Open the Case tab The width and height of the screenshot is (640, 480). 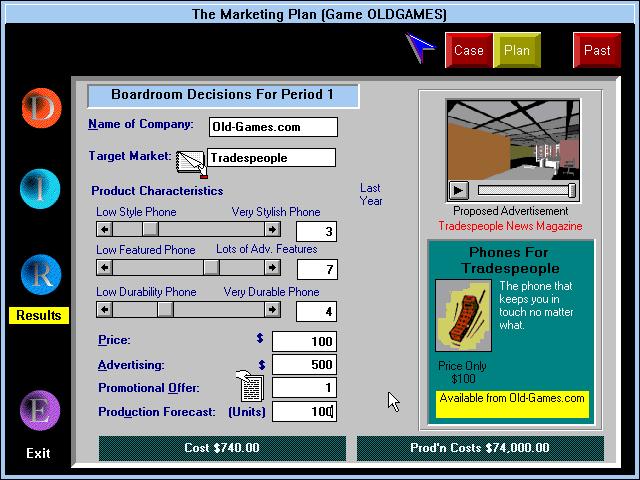click(x=469, y=50)
